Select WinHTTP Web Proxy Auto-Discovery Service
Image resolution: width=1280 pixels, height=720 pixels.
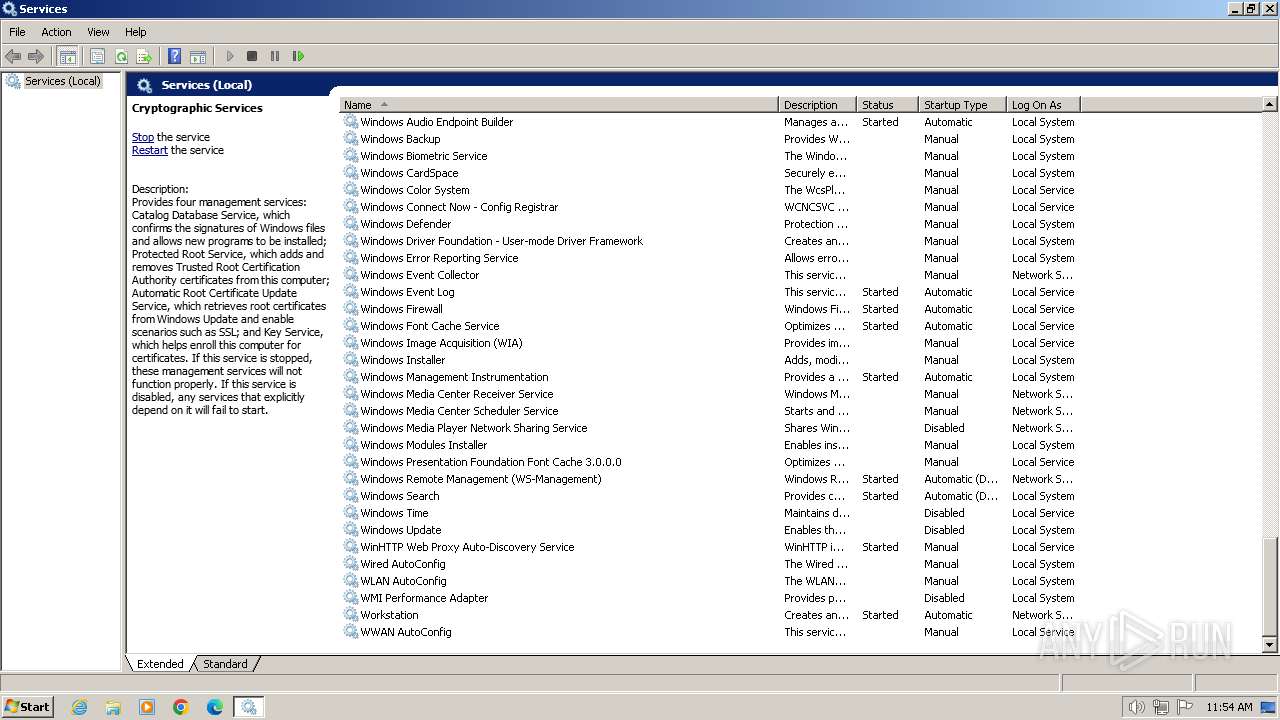(467, 547)
